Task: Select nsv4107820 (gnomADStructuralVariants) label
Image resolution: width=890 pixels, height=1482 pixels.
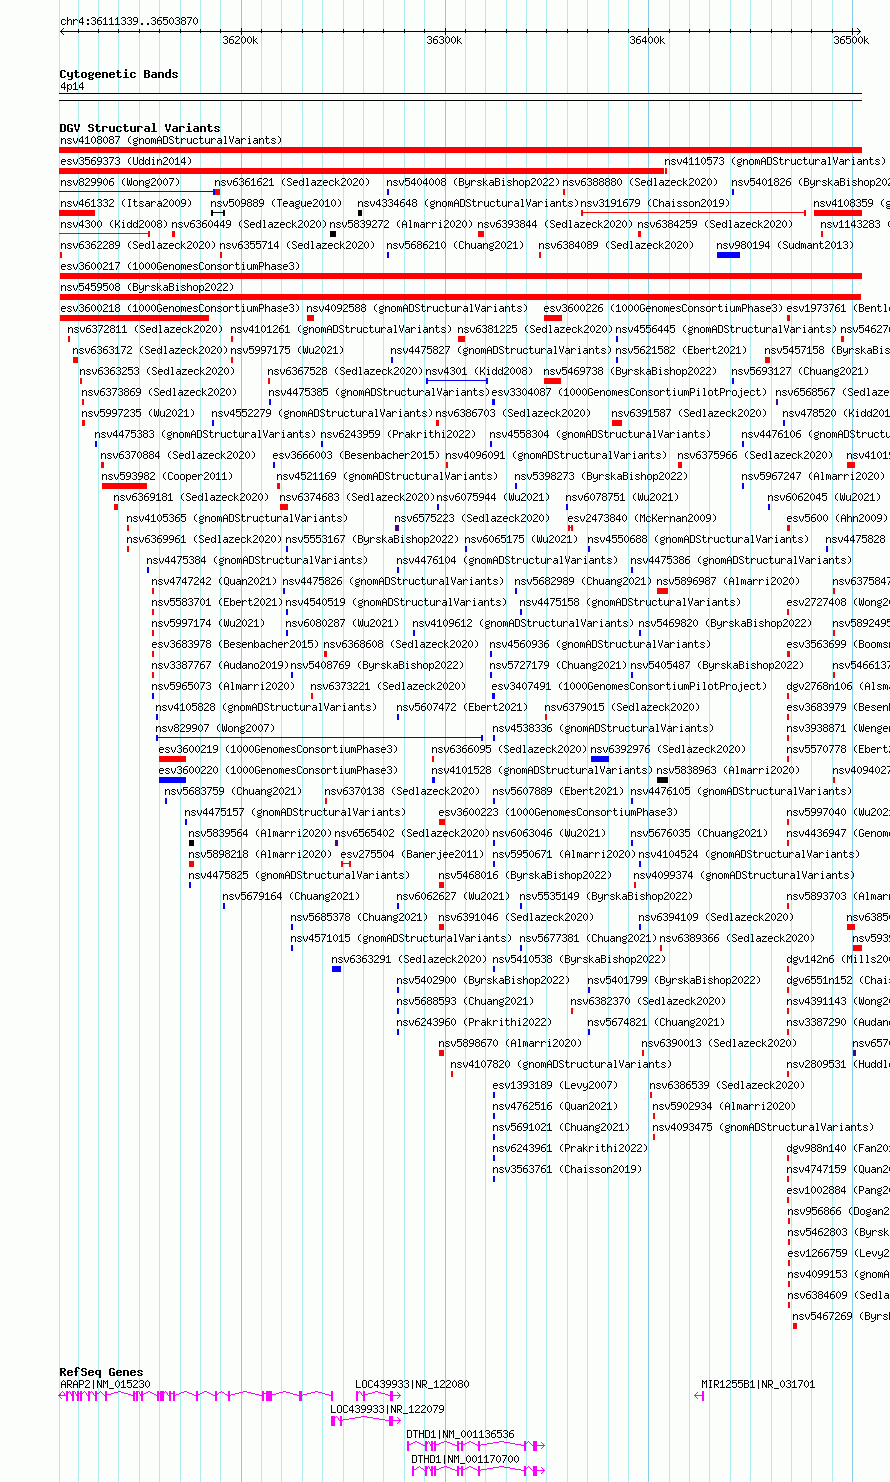Action: 561,1064
